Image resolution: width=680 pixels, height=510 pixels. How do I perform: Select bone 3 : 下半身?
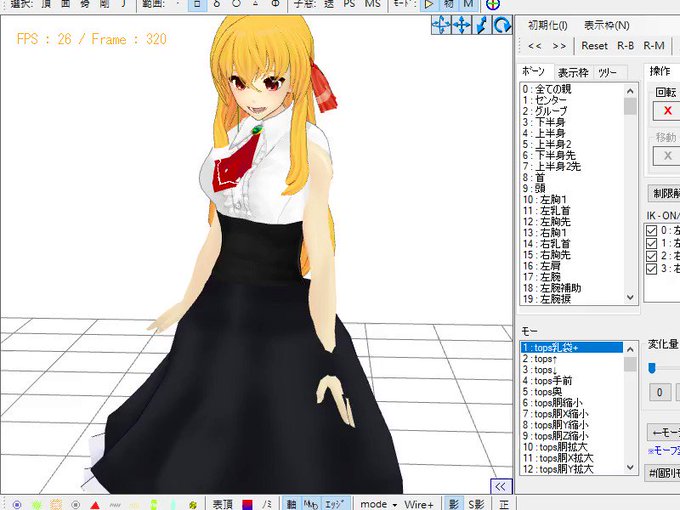pyautogui.click(x=572, y=122)
